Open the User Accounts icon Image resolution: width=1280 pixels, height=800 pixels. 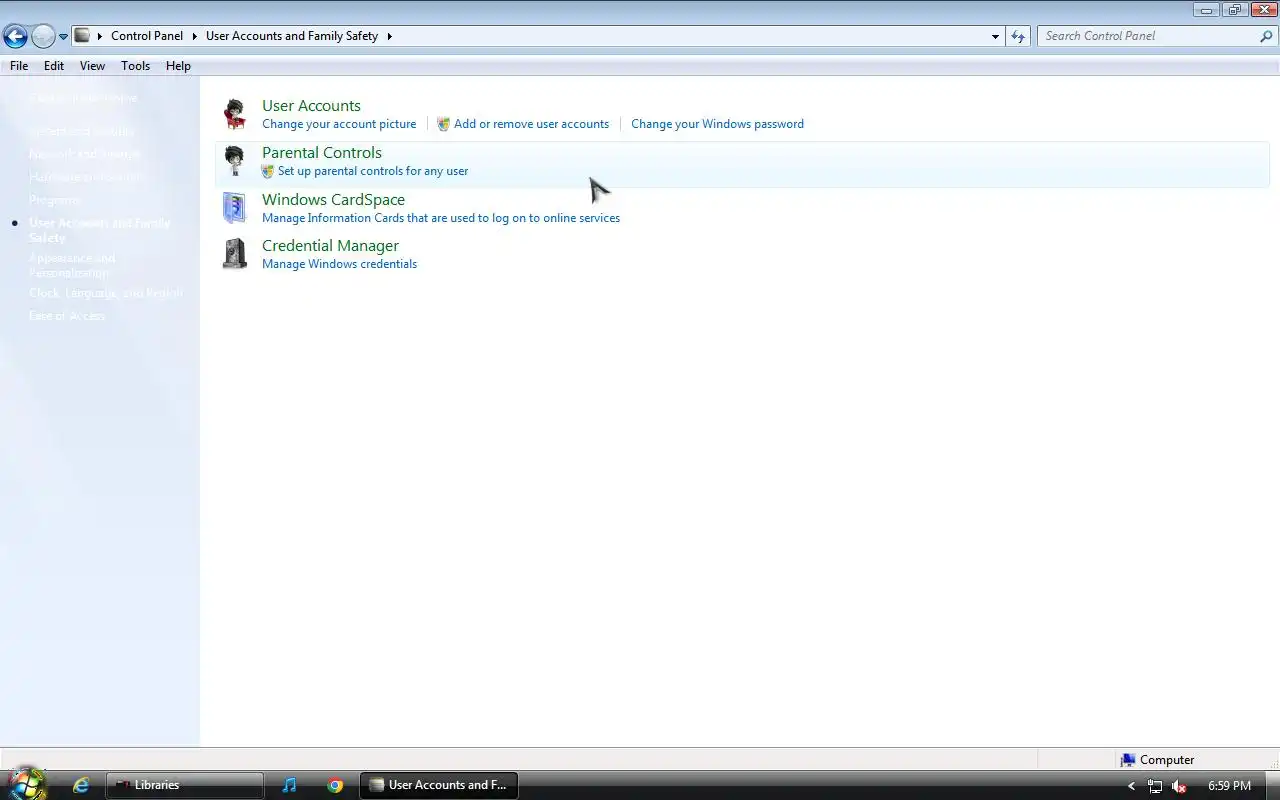[x=235, y=114]
